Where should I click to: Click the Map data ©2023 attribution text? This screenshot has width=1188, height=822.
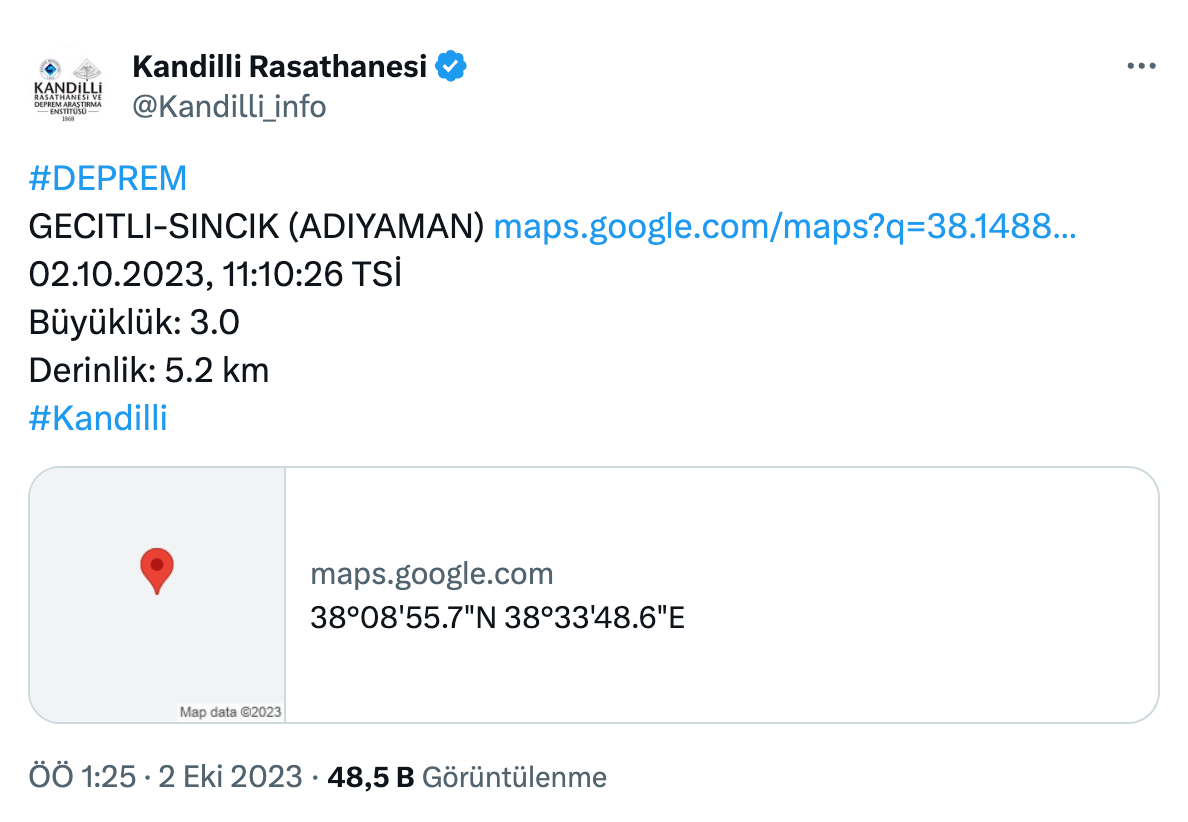tap(229, 711)
